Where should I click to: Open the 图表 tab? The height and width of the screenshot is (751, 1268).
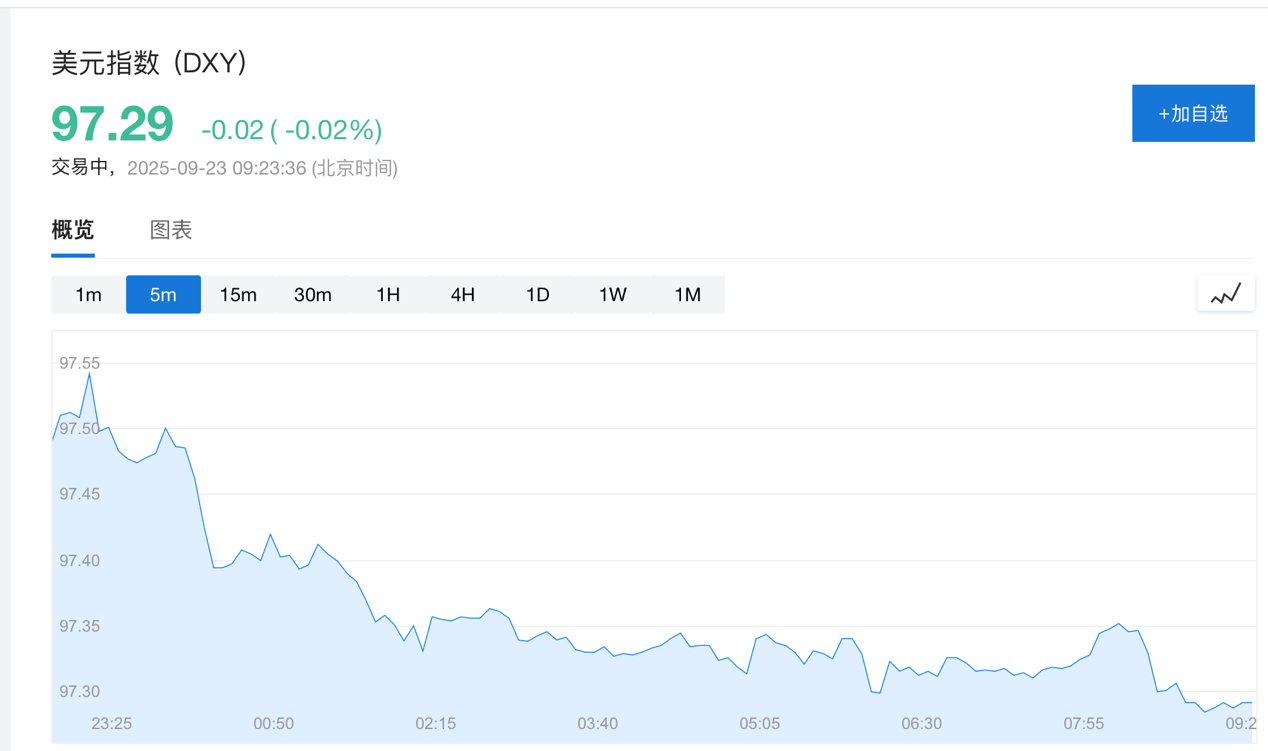(x=171, y=230)
